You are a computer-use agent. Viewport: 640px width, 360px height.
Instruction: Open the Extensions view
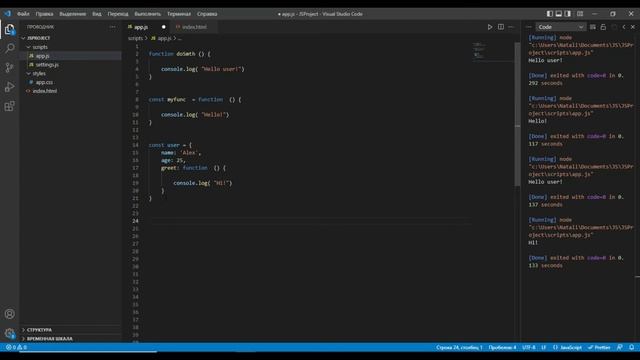9,106
